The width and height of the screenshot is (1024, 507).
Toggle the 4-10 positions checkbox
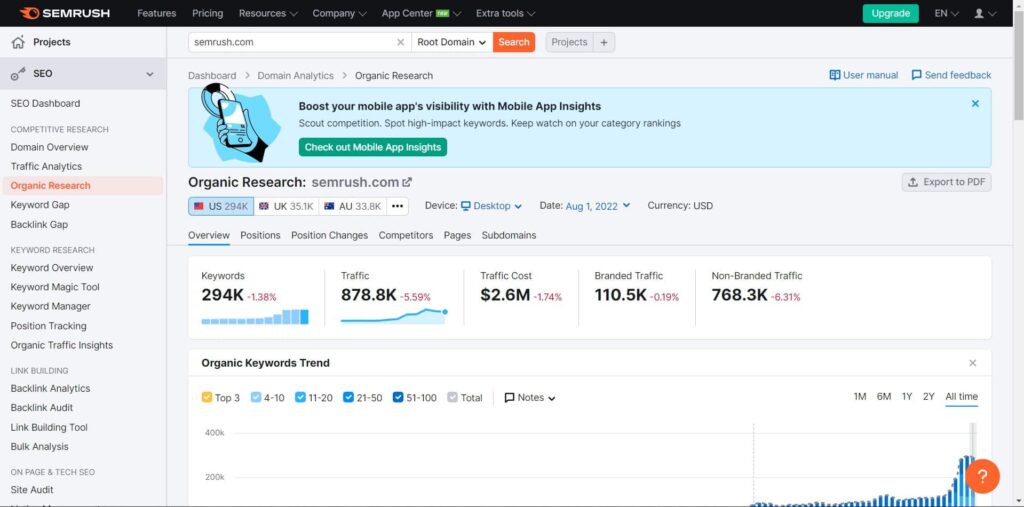256,397
